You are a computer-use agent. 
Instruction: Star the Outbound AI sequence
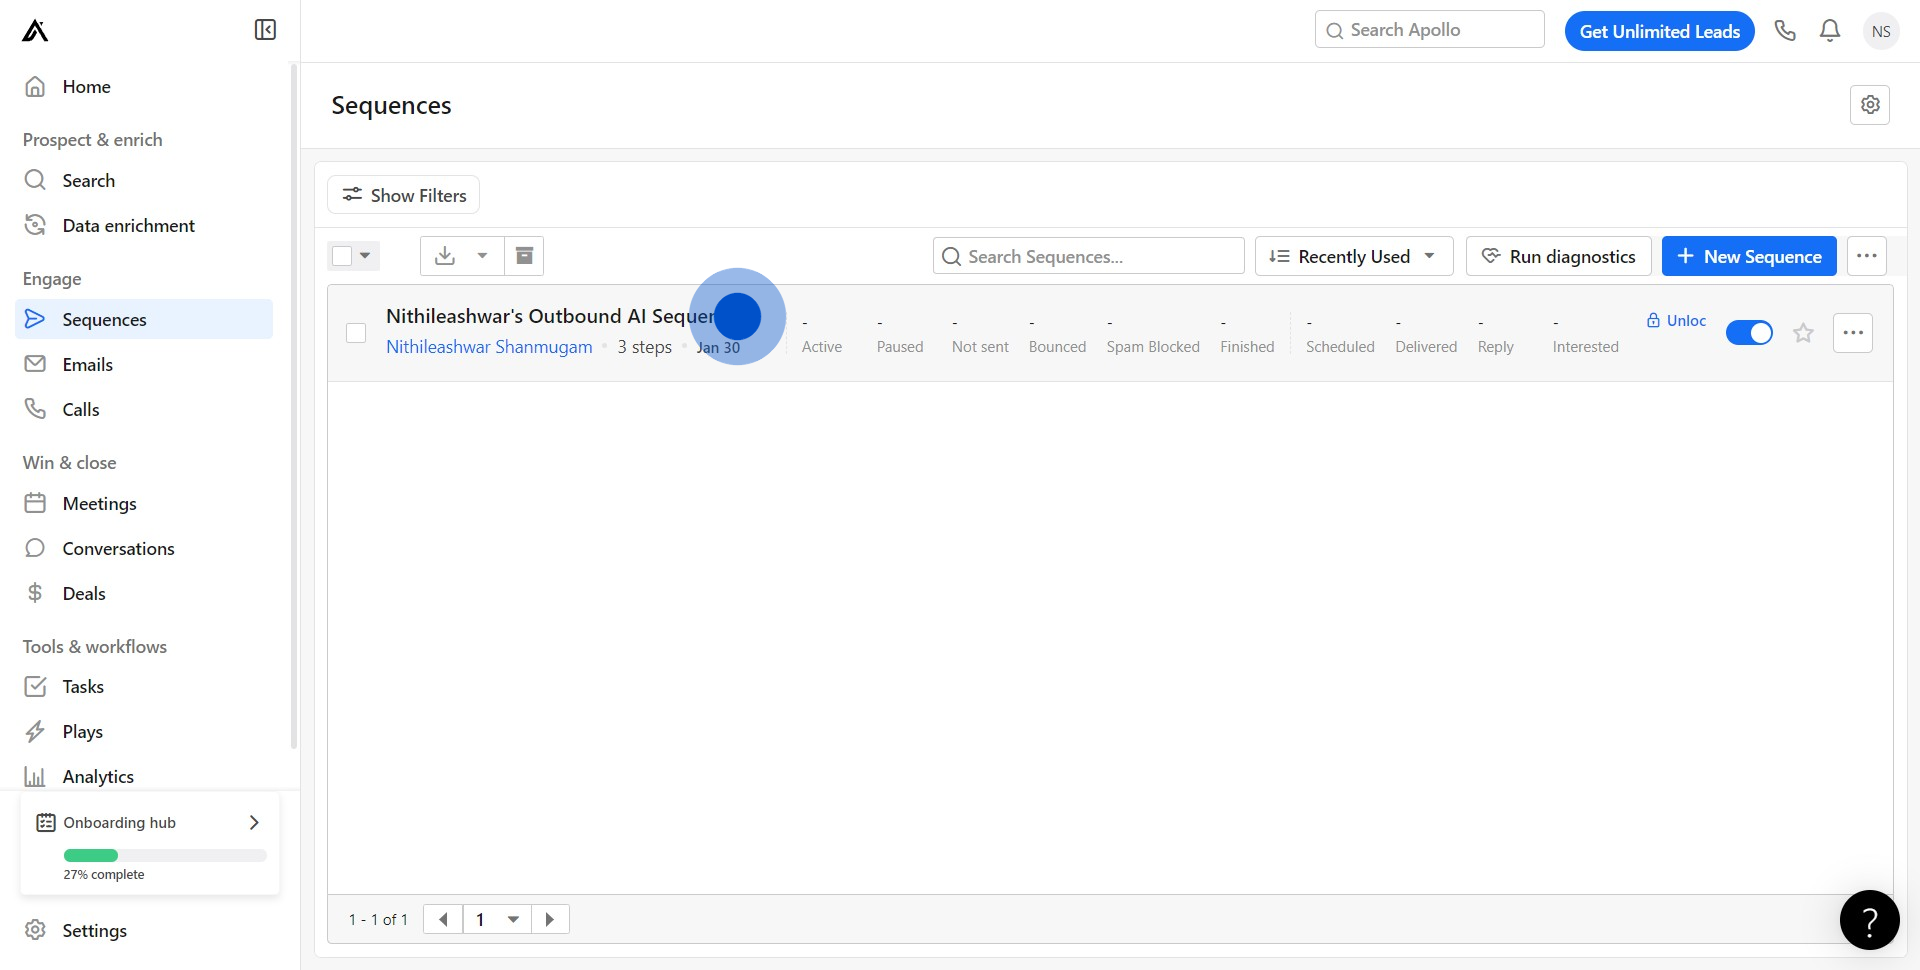1803,333
